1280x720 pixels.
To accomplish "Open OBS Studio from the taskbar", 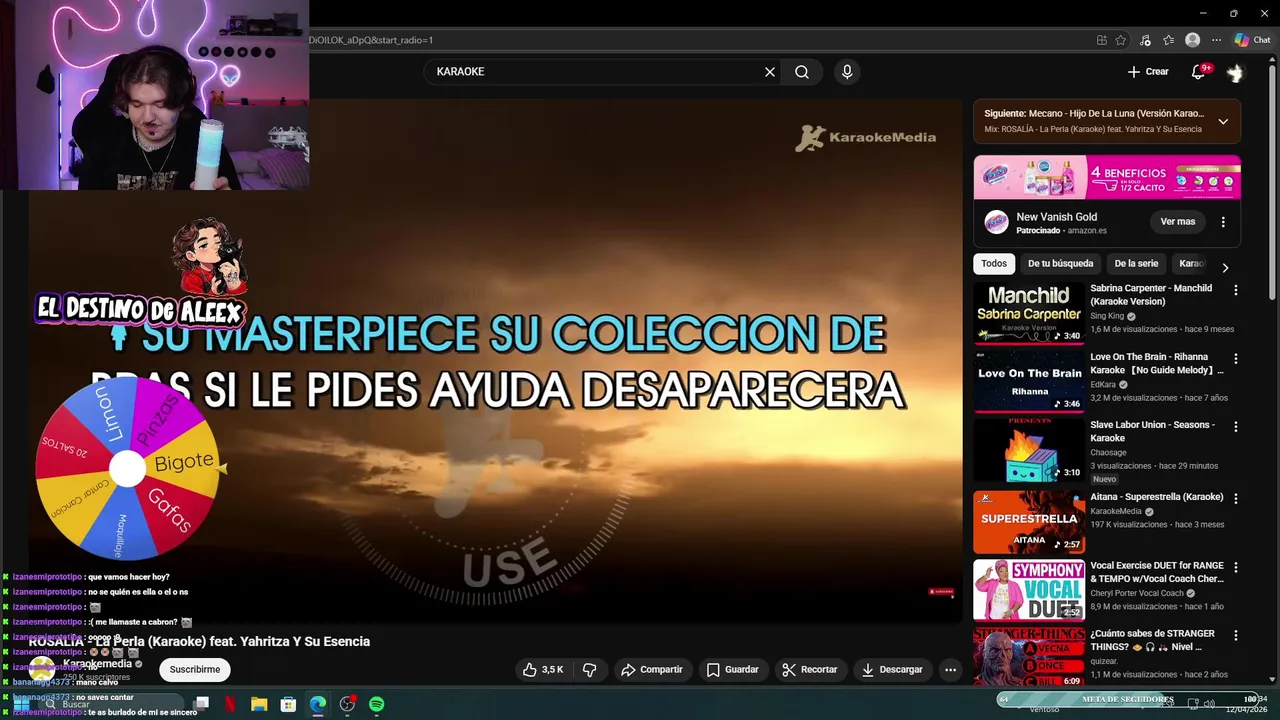I will [347, 704].
